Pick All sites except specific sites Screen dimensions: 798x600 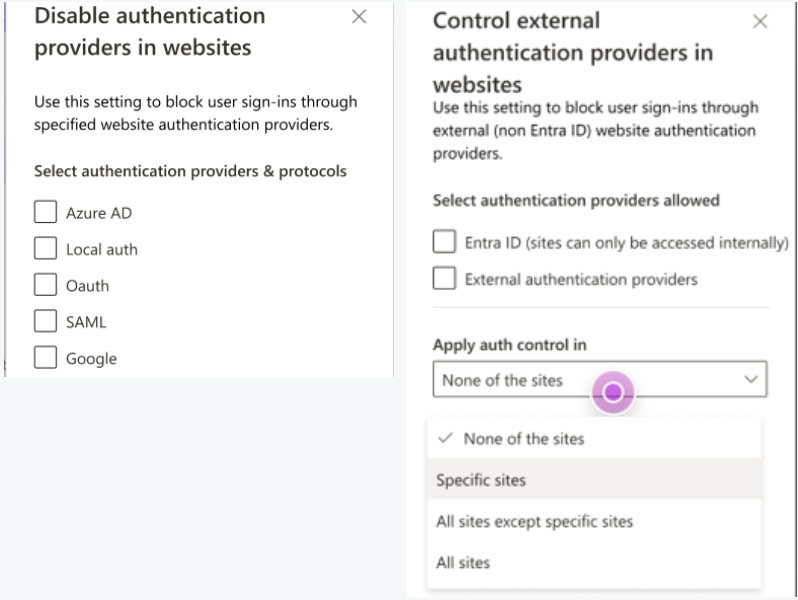pos(534,521)
